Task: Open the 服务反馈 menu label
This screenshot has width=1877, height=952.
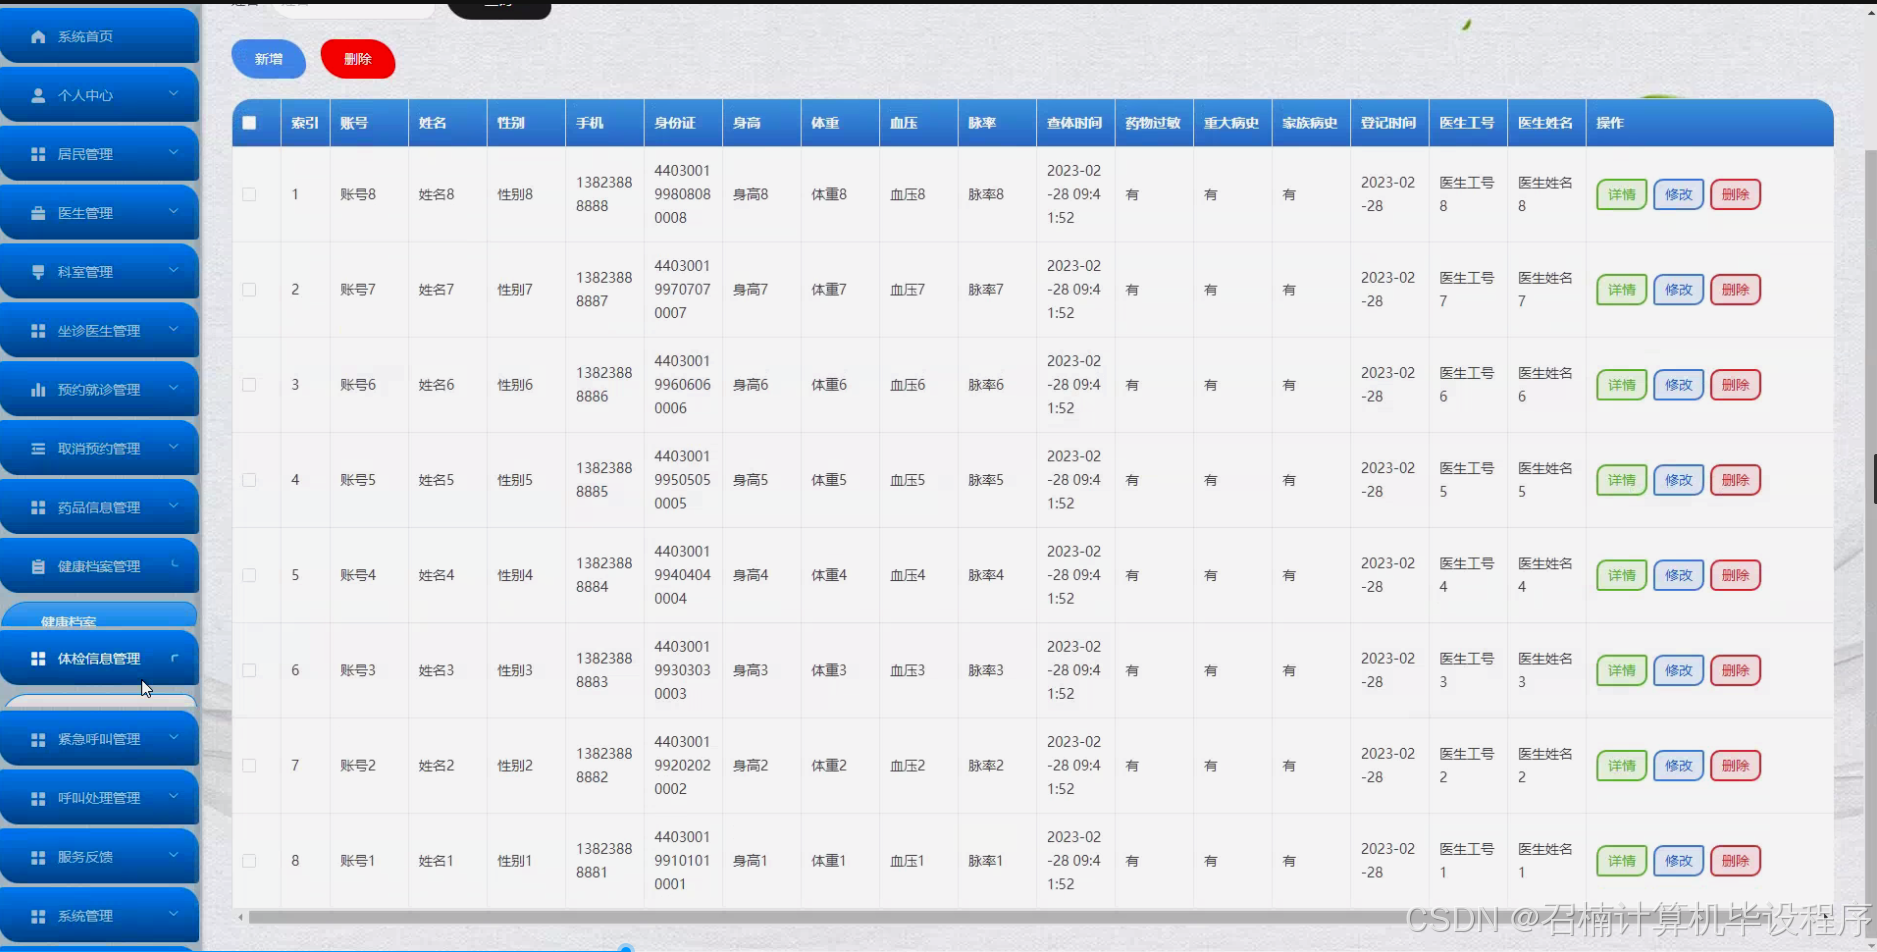Action: 85,858
